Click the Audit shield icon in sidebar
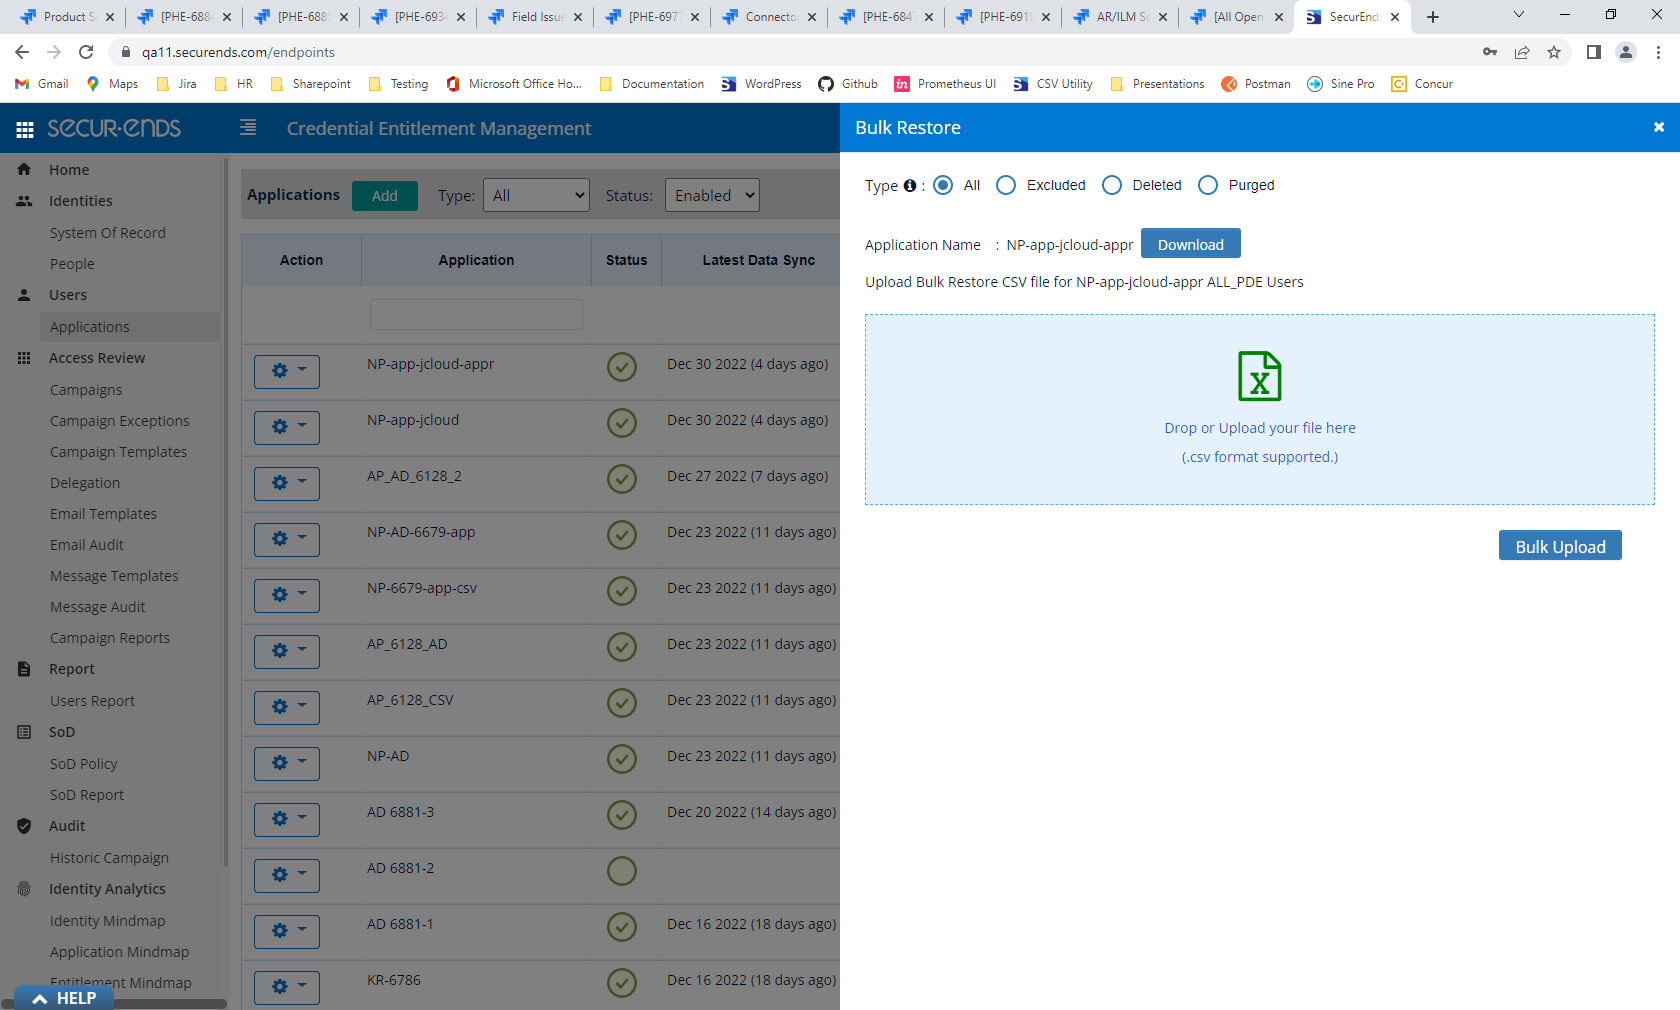 (x=23, y=825)
